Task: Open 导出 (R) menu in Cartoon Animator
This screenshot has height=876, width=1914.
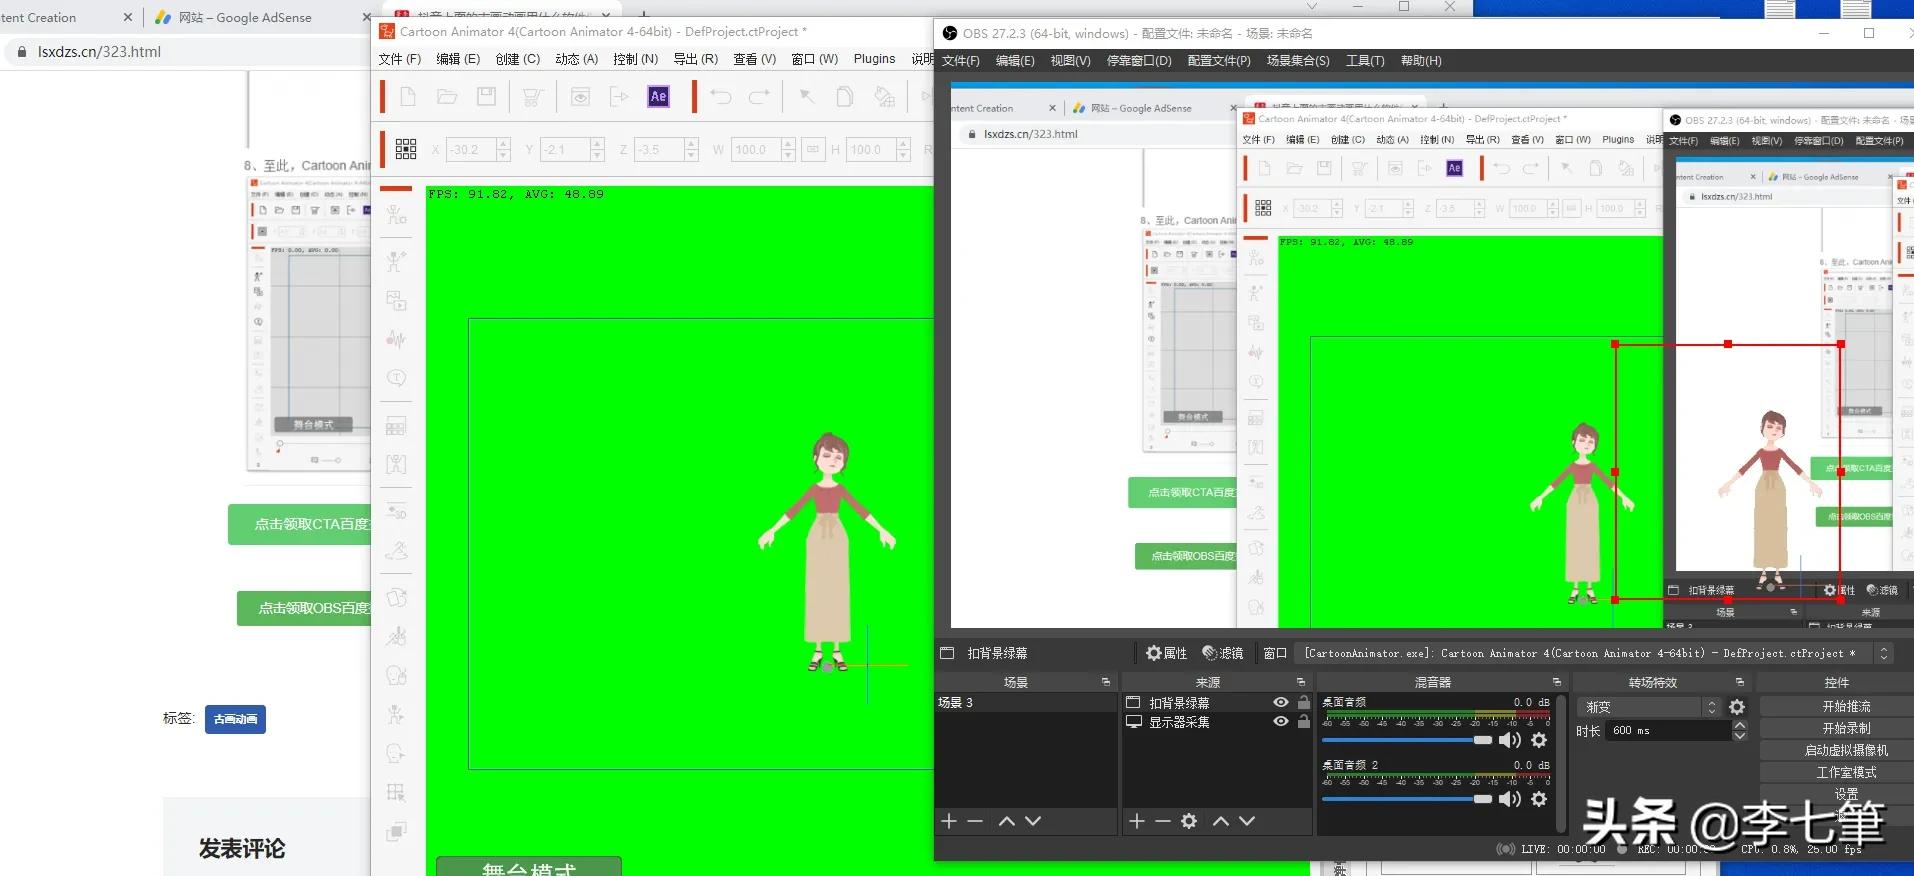Action: click(696, 59)
